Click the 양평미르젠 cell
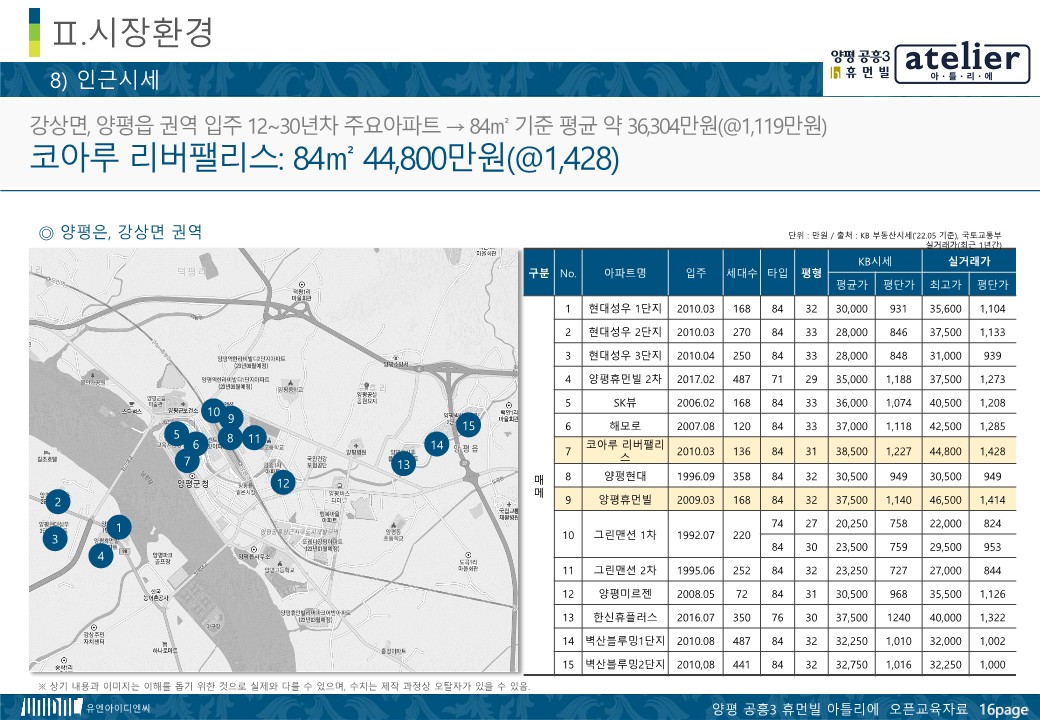 click(x=625, y=594)
